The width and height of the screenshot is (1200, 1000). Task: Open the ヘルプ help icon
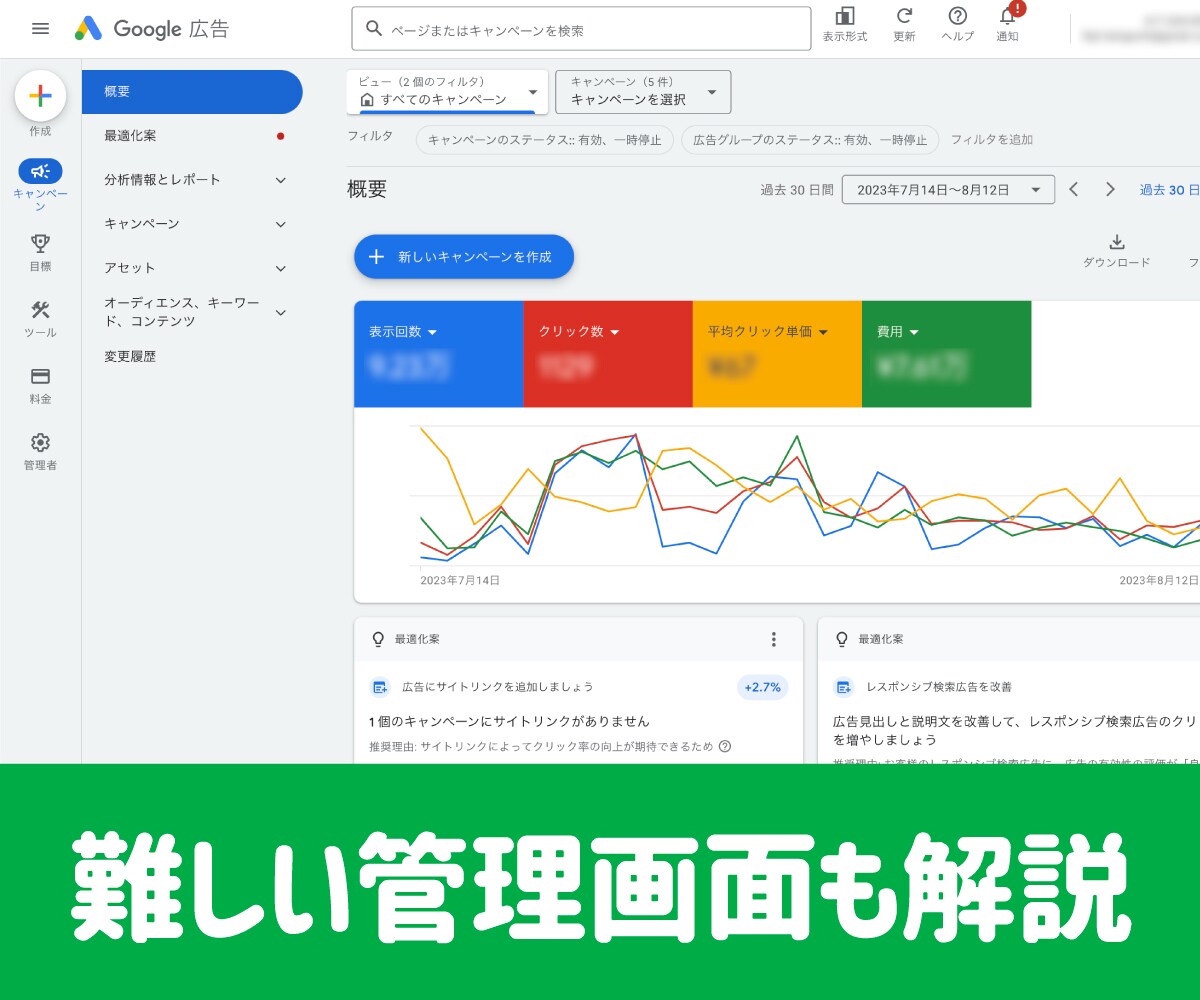click(958, 16)
